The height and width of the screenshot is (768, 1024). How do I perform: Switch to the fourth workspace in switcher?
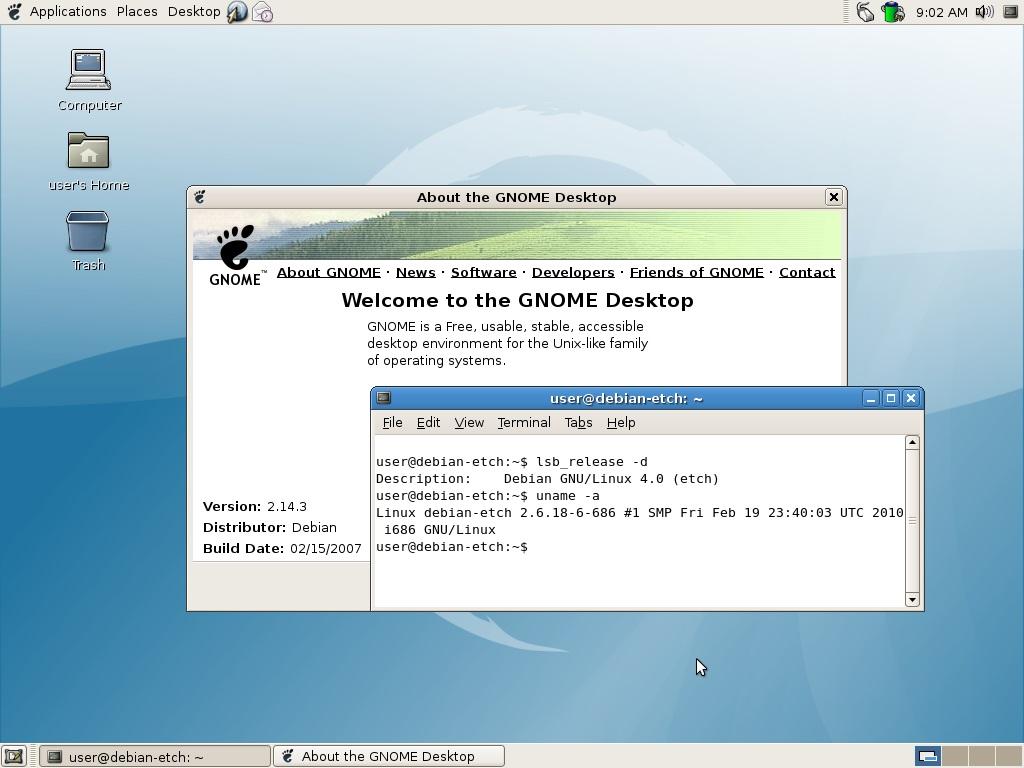point(1008,756)
